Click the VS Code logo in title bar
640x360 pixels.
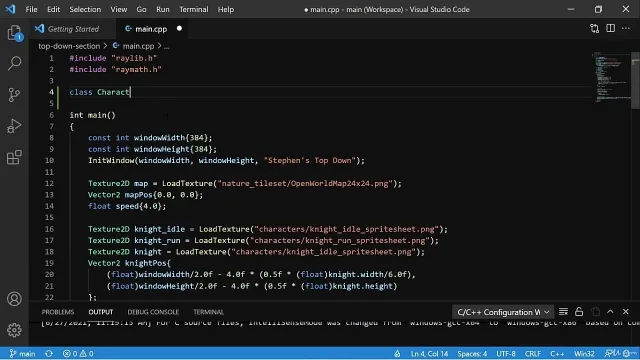tap(11, 9)
